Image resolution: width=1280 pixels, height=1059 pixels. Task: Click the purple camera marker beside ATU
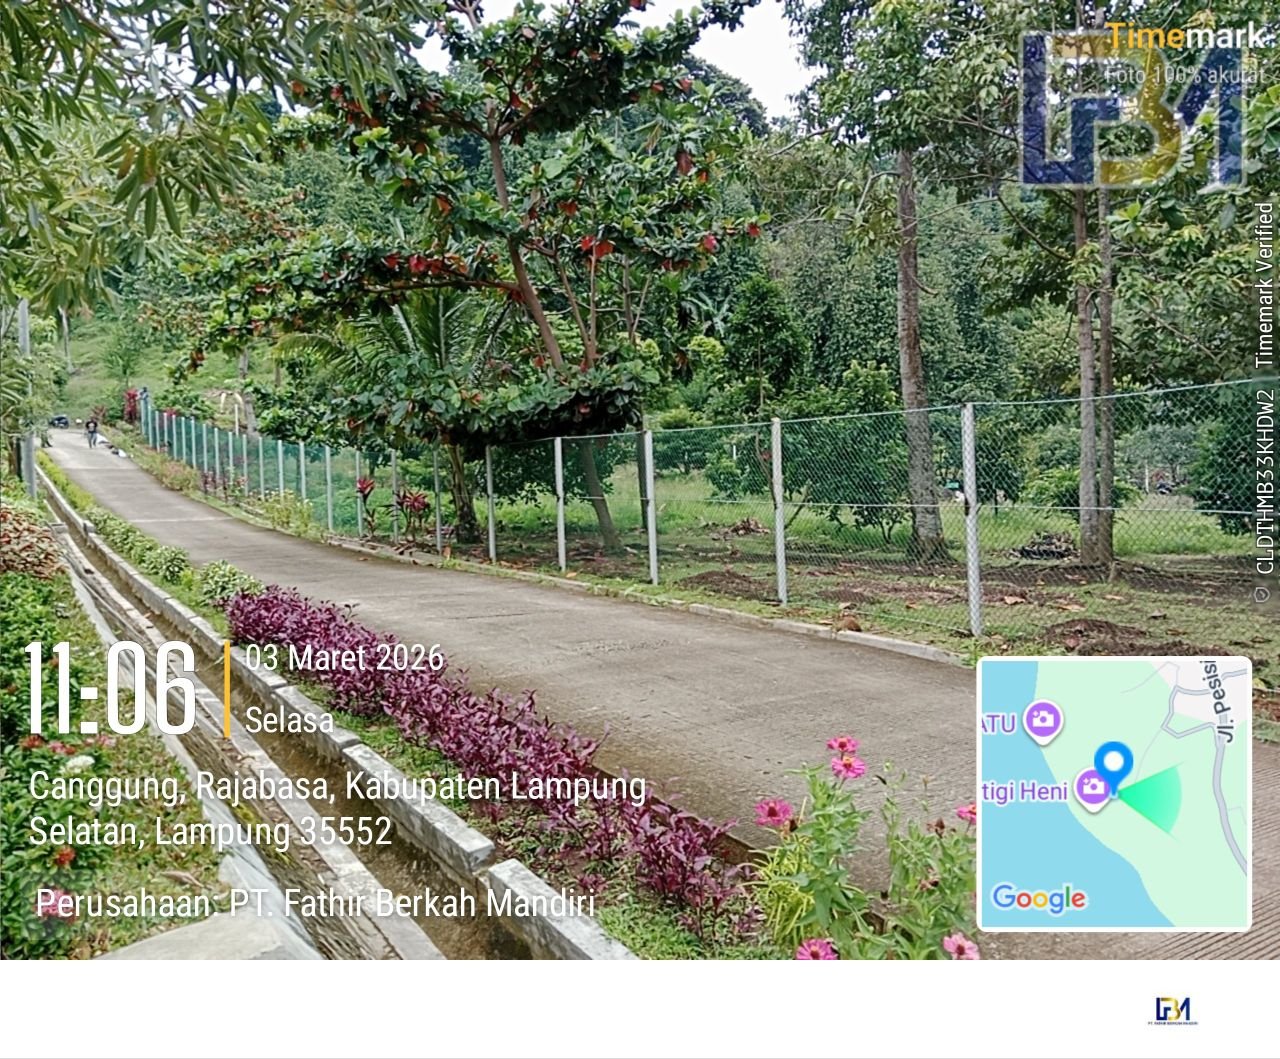(x=1043, y=719)
